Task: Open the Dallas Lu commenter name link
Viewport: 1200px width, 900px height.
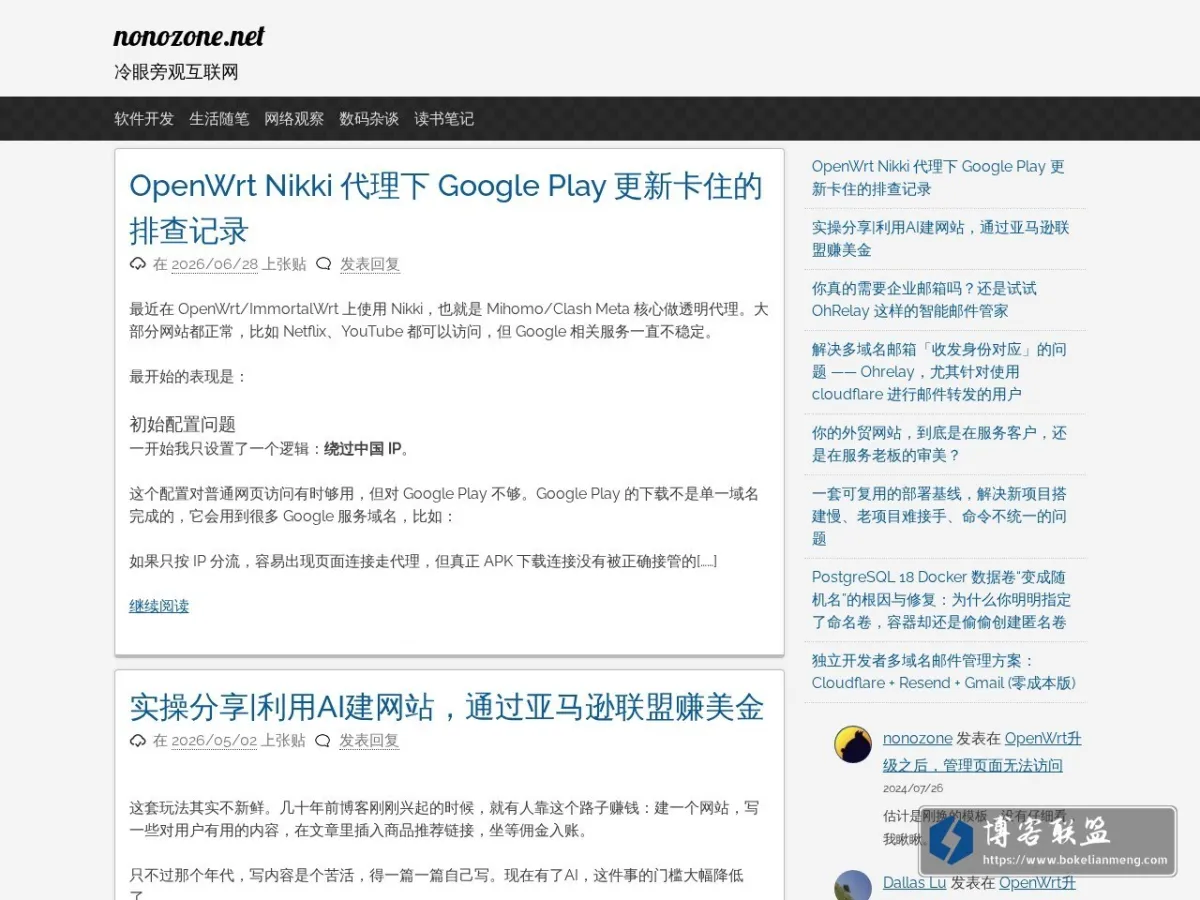Action: click(914, 882)
